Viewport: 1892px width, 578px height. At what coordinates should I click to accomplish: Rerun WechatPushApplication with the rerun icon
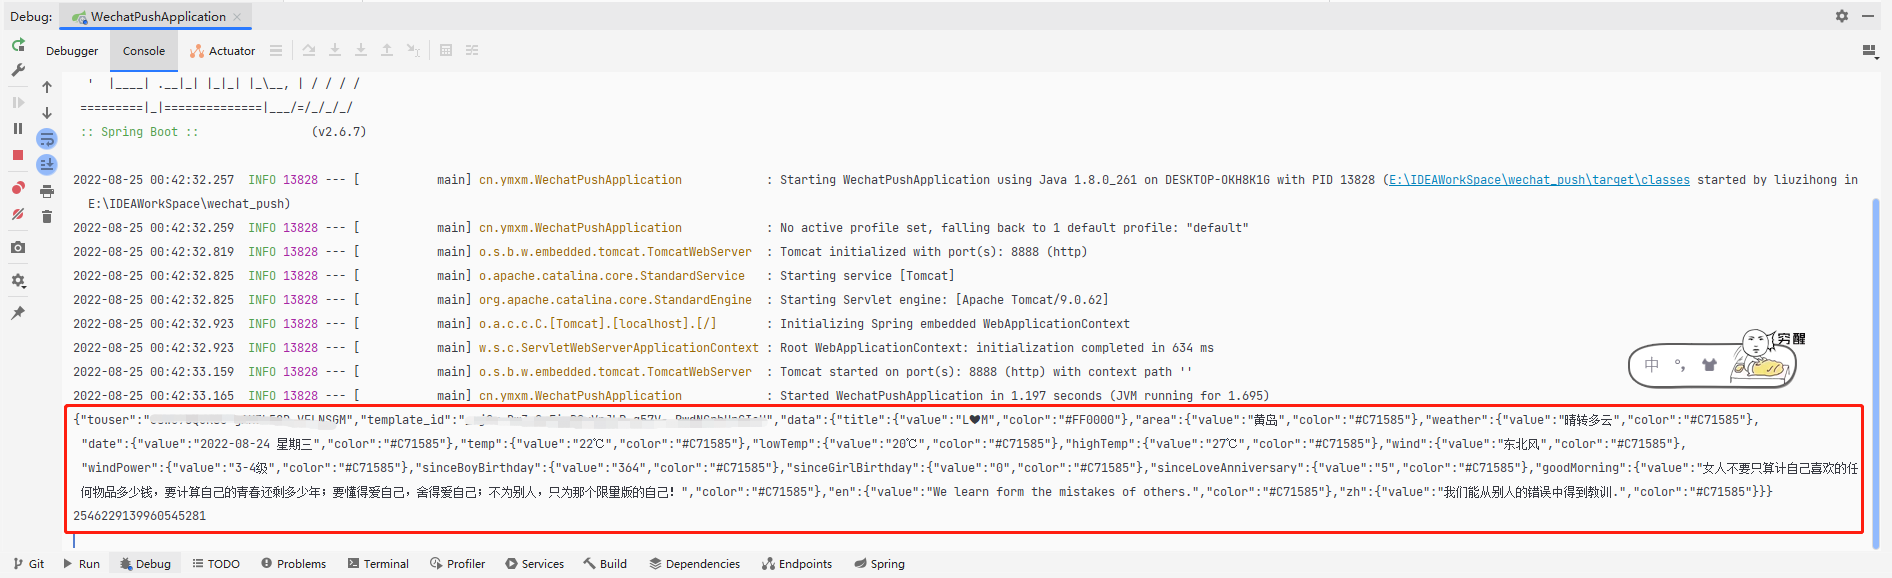[x=18, y=45]
